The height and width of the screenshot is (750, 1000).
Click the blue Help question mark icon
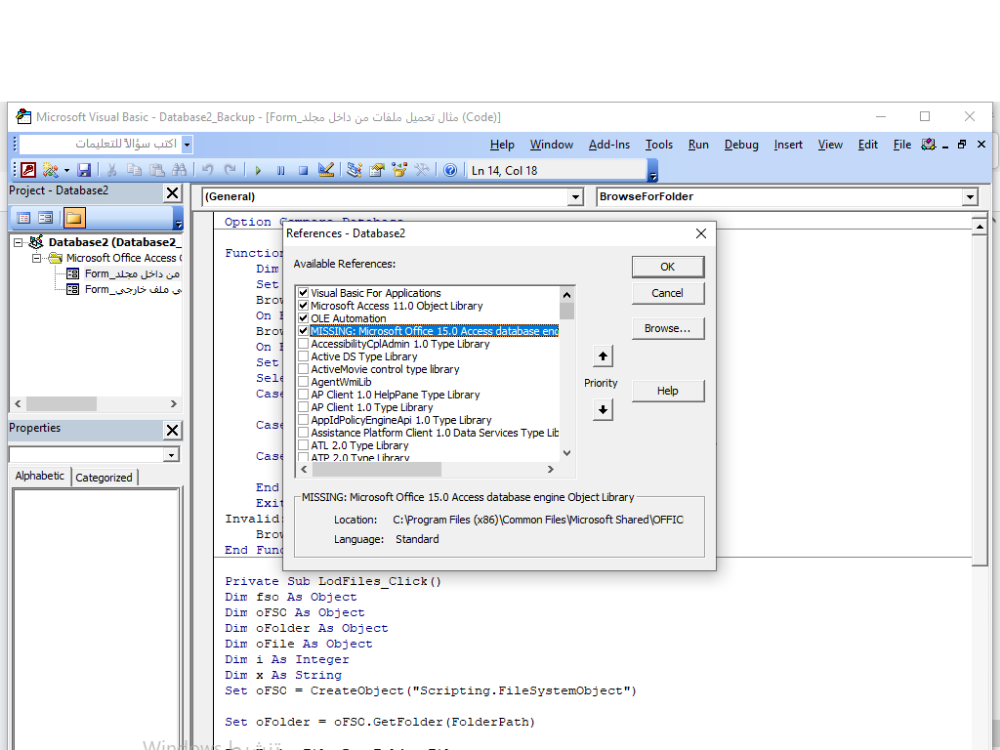click(x=450, y=170)
